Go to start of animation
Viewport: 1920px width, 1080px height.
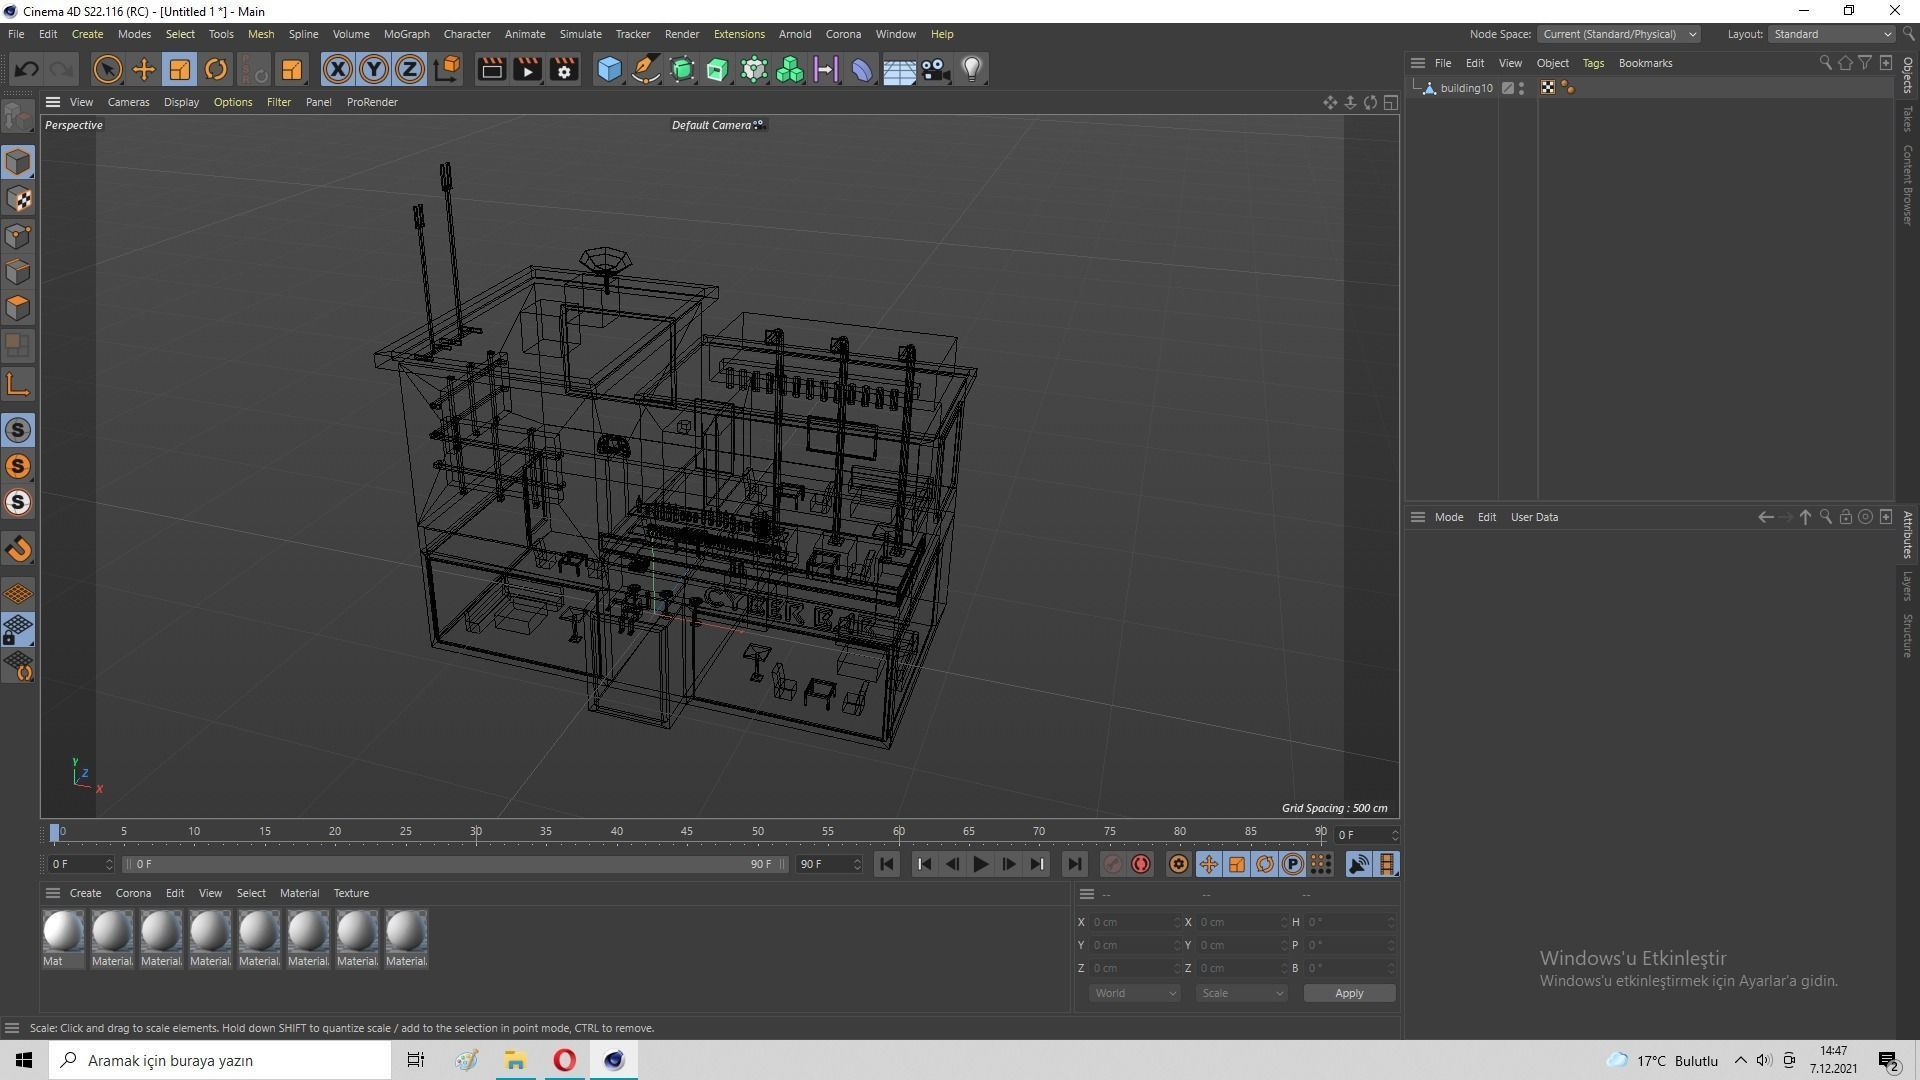(886, 864)
